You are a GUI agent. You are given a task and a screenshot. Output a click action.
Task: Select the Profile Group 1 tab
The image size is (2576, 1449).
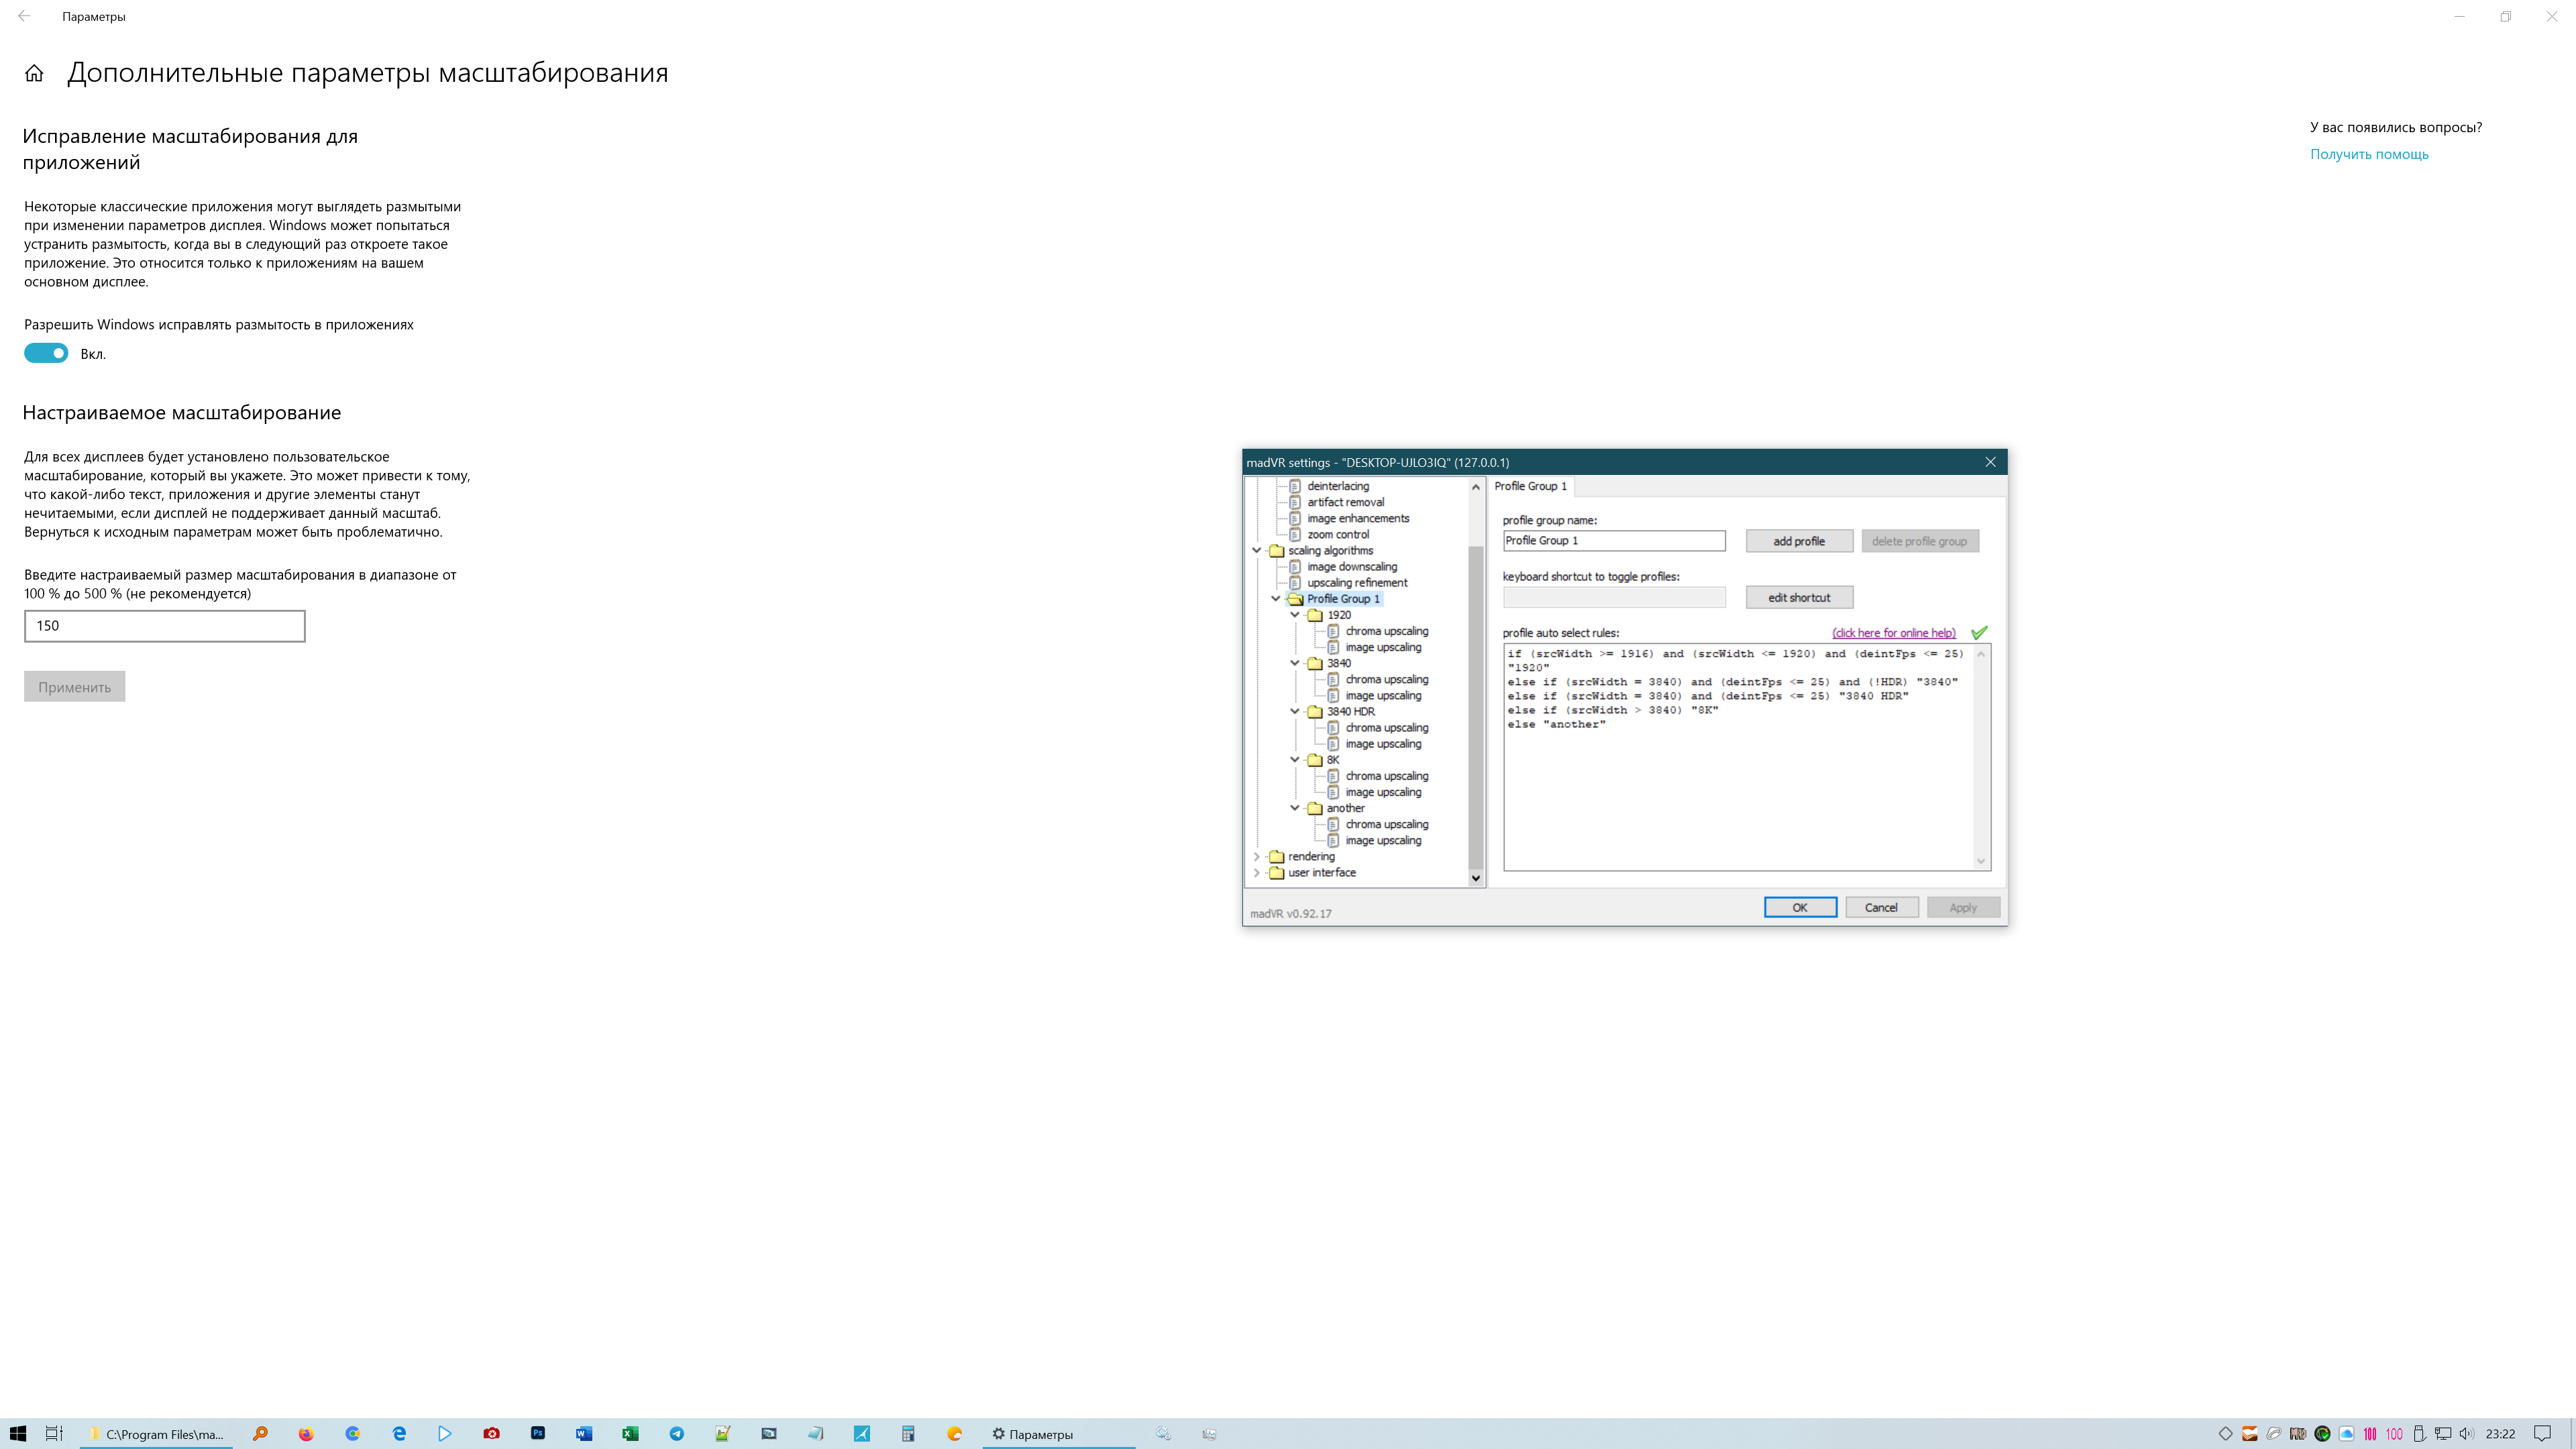(x=1530, y=486)
